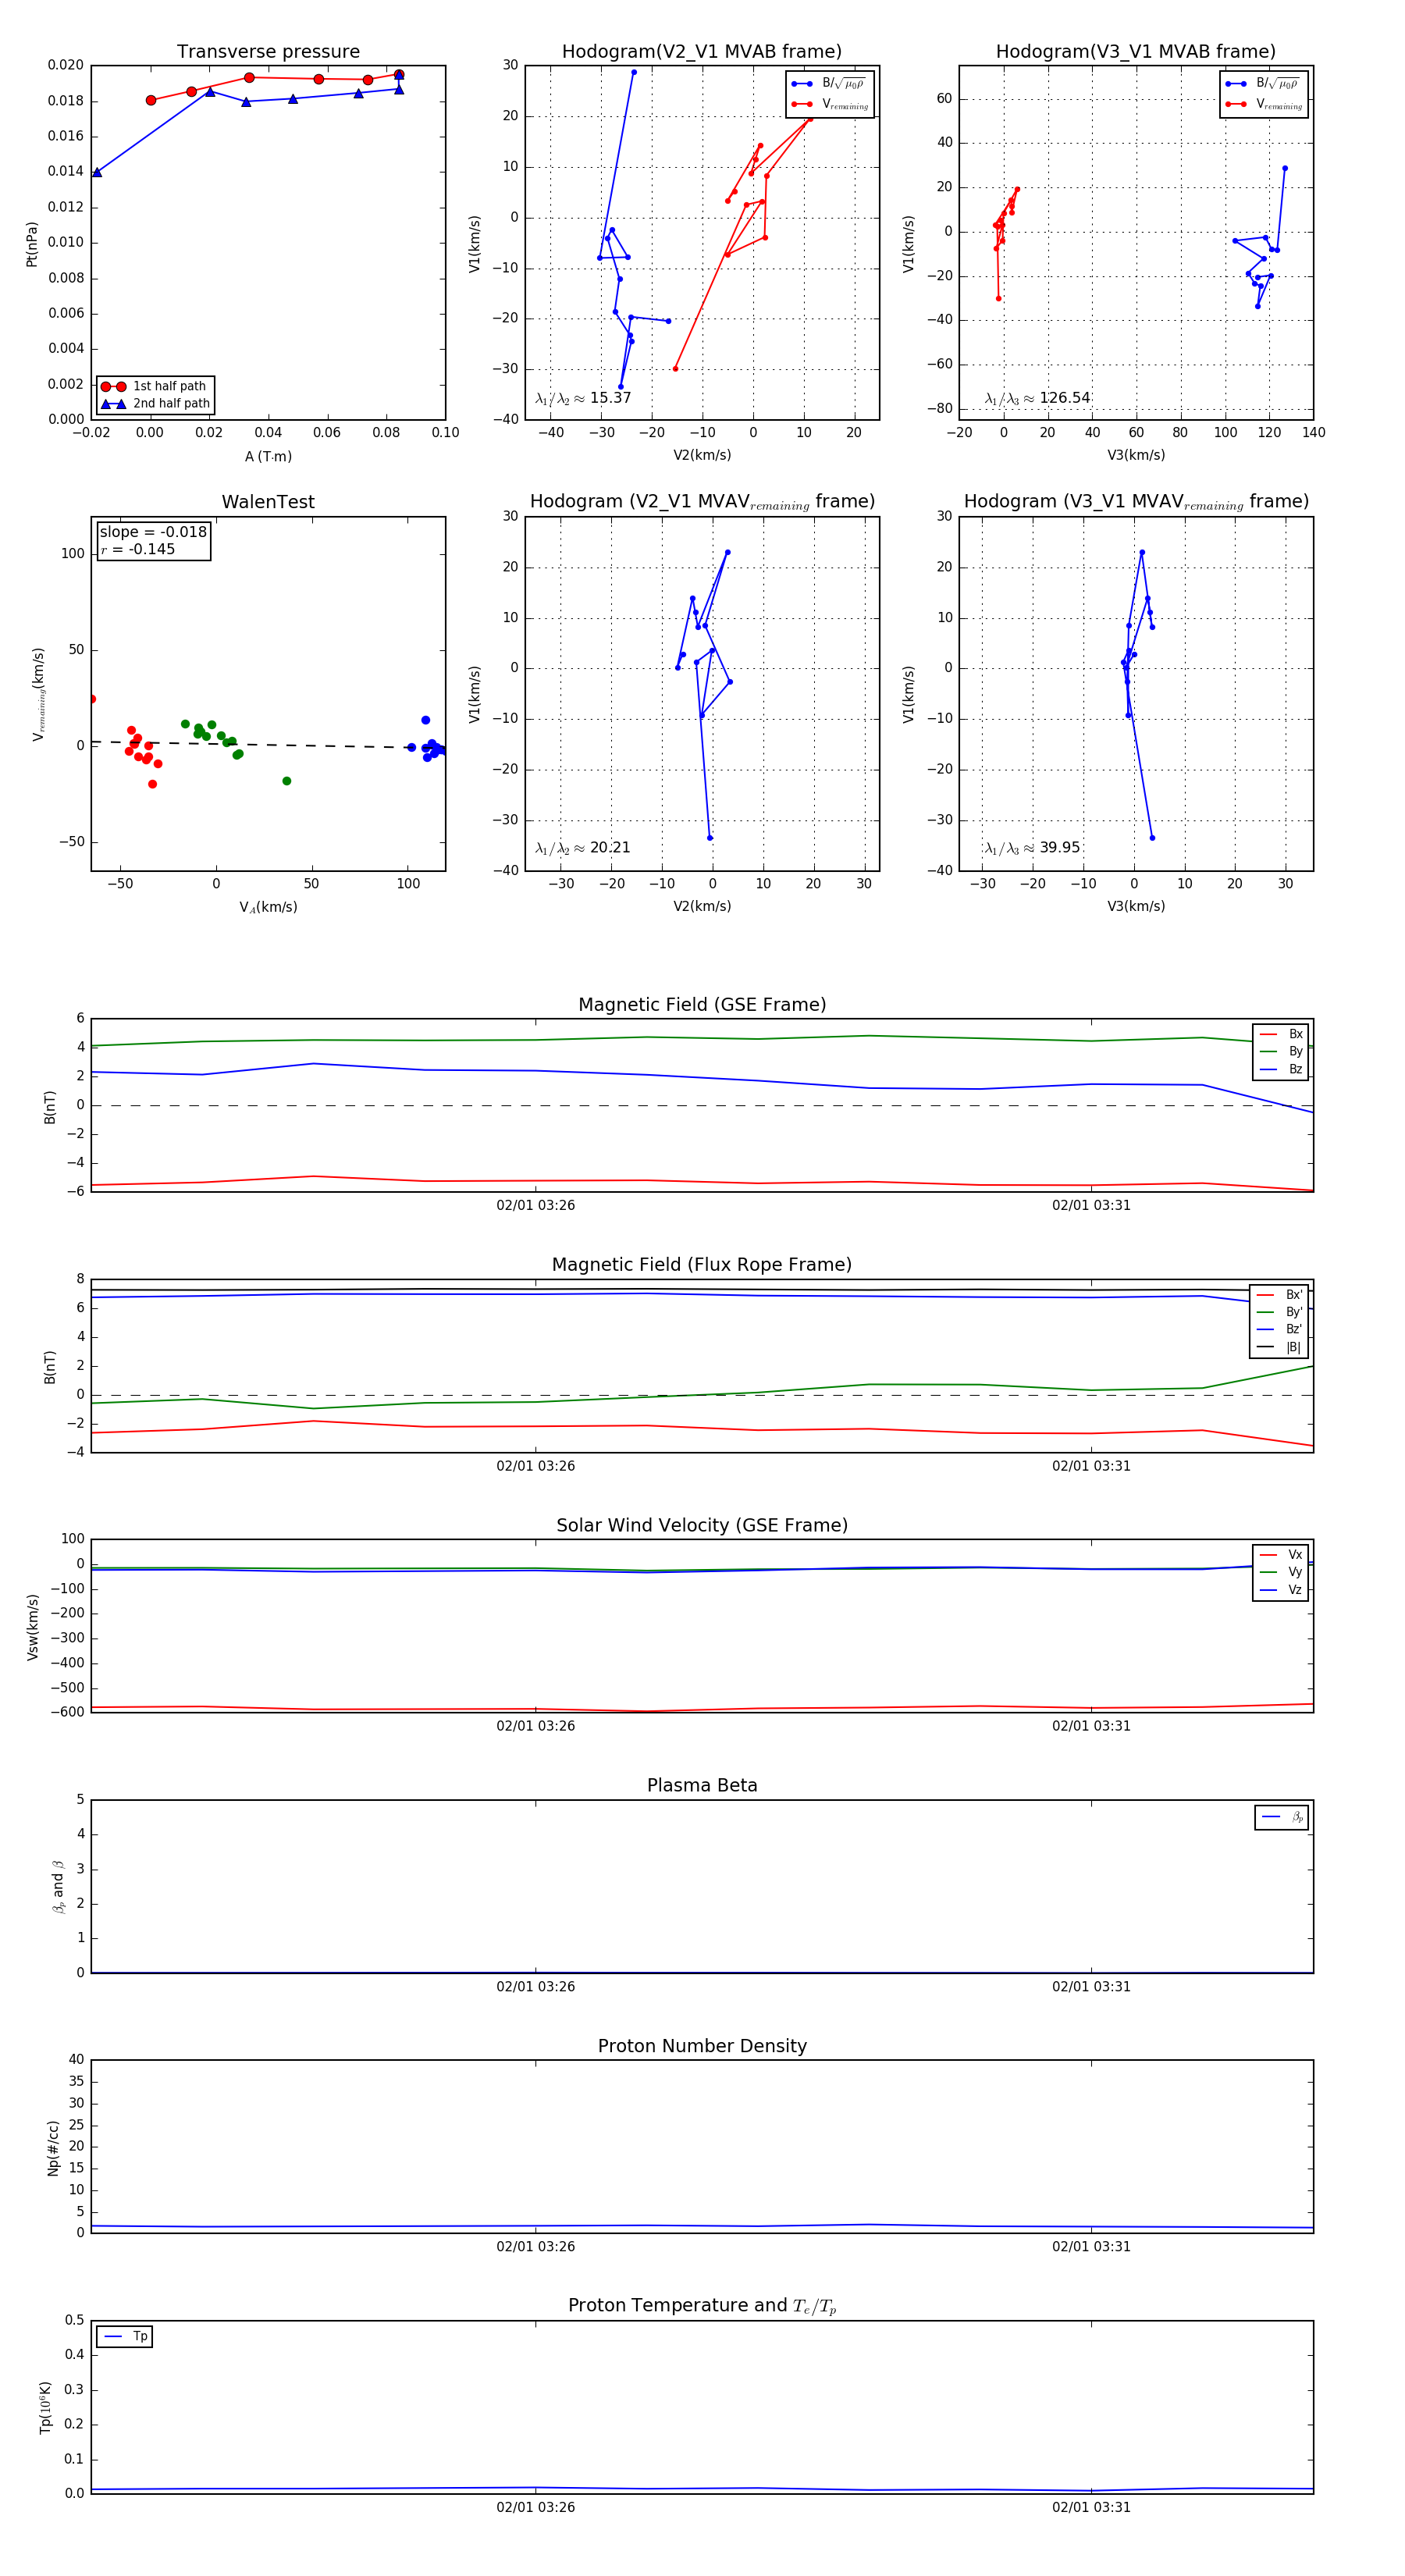Viewport: 1405px width, 2576px height.
Task: Click the 'Plasma Beta' plot title
Action: click(702, 1786)
